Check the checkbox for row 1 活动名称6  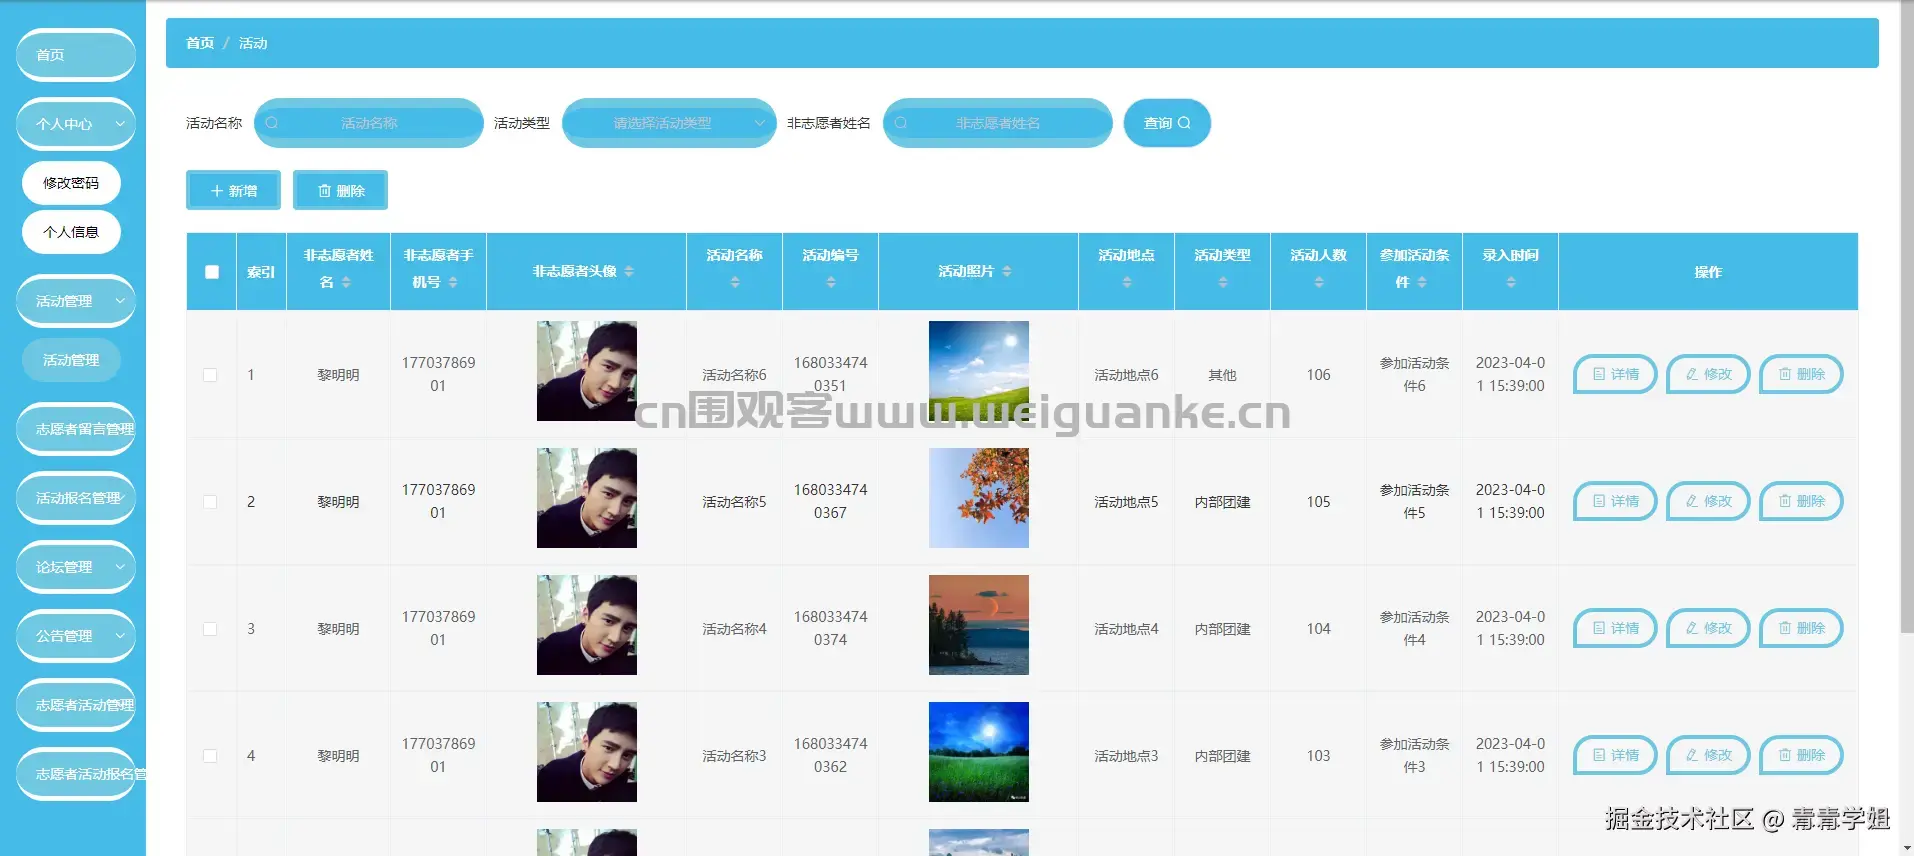210,375
